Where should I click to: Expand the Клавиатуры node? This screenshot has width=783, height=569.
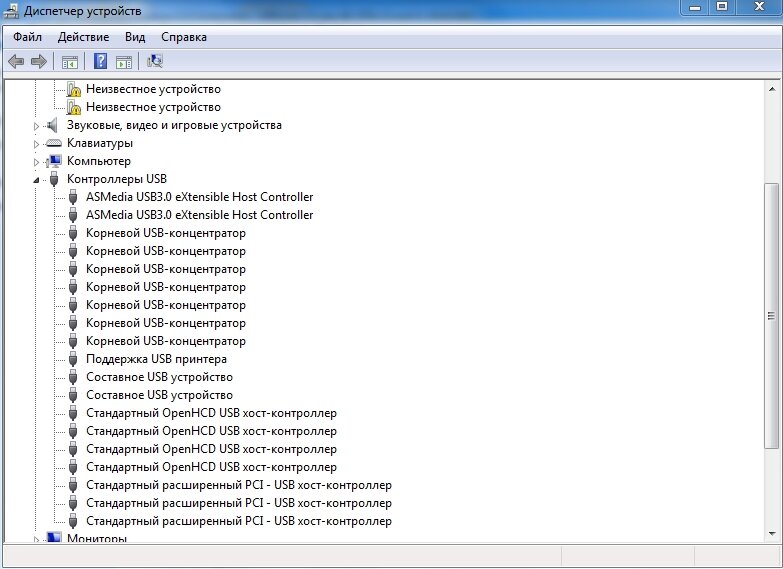[x=36, y=144]
